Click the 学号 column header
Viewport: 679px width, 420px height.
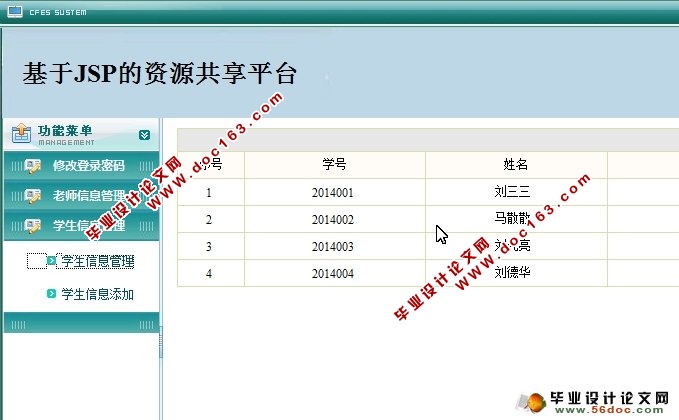click(x=334, y=164)
